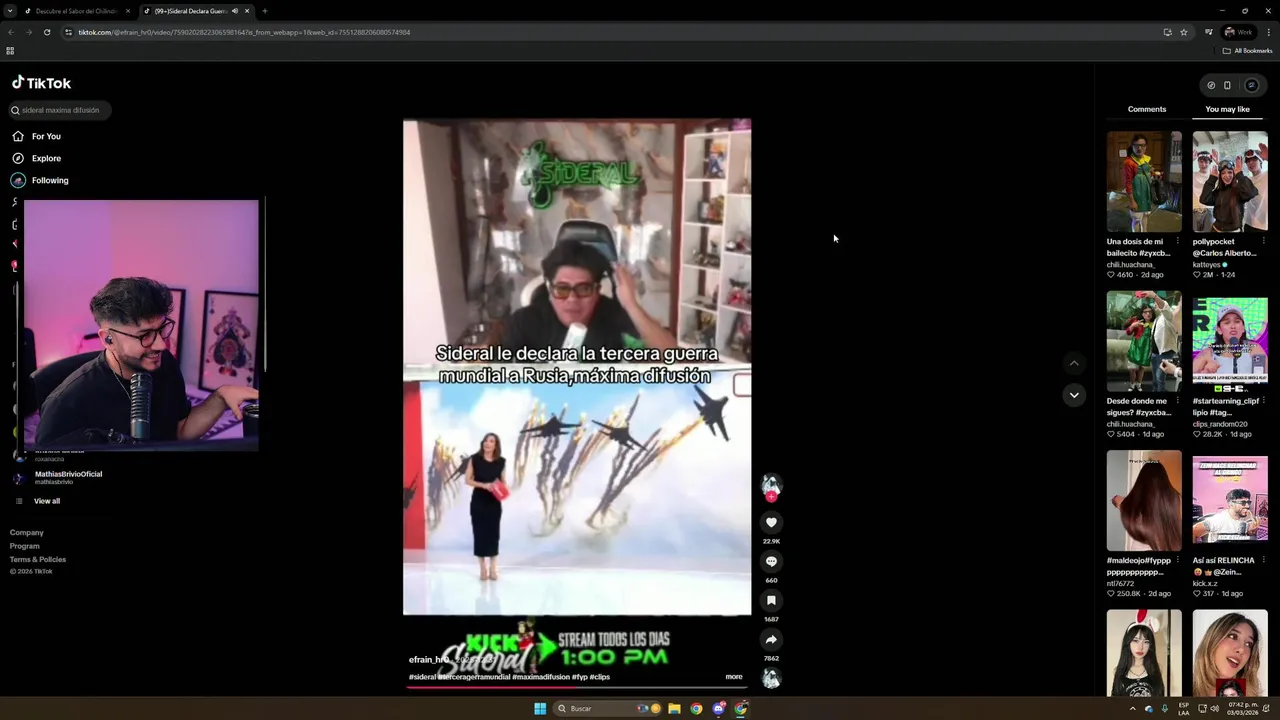Open the For You feed

coord(37,136)
